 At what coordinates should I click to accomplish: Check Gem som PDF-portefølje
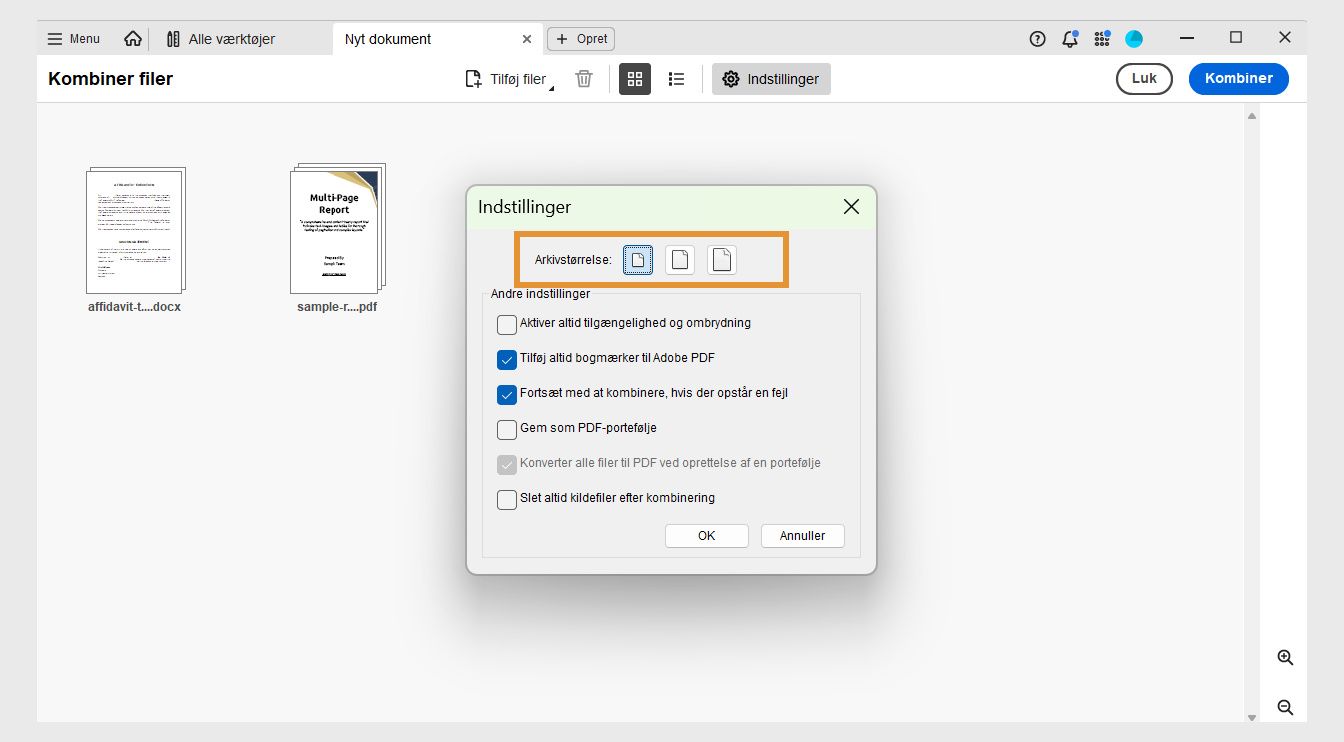tap(507, 429)
